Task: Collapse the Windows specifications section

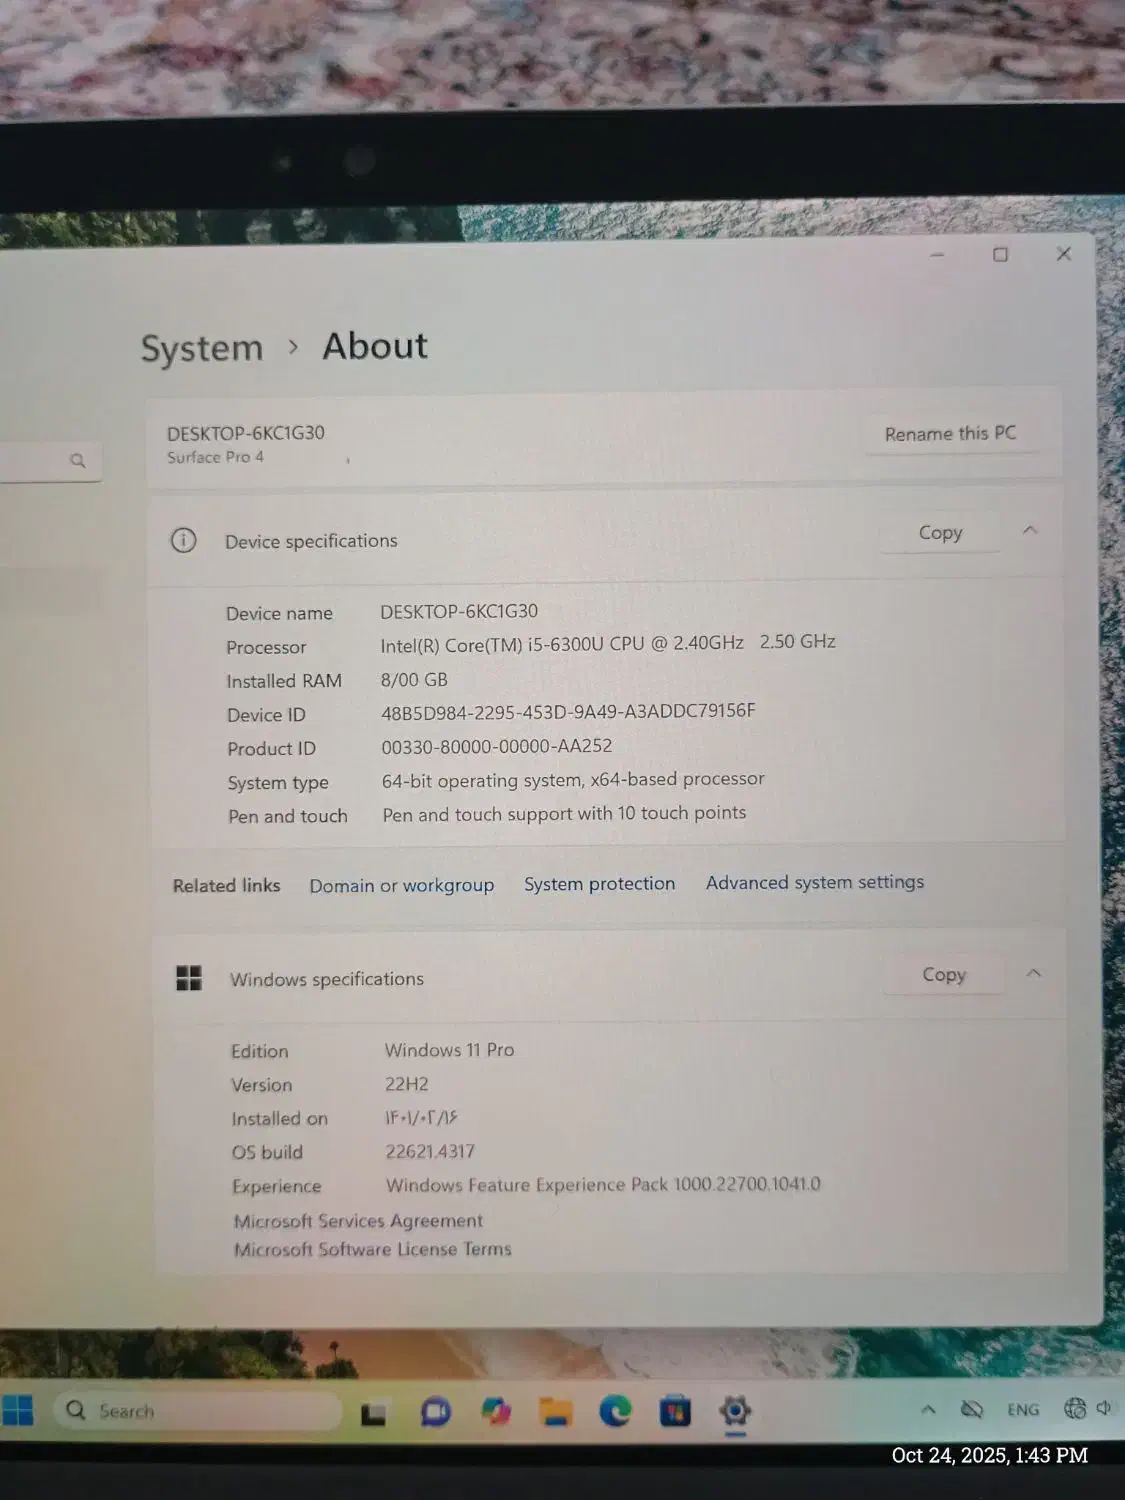Action: pos(1034,972)
